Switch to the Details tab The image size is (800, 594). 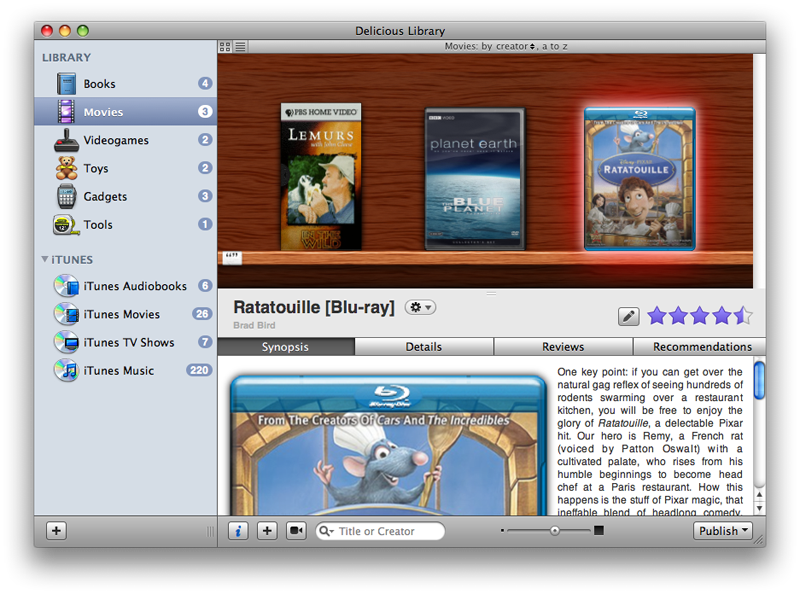pyautogui.click(x=424, y=347)
